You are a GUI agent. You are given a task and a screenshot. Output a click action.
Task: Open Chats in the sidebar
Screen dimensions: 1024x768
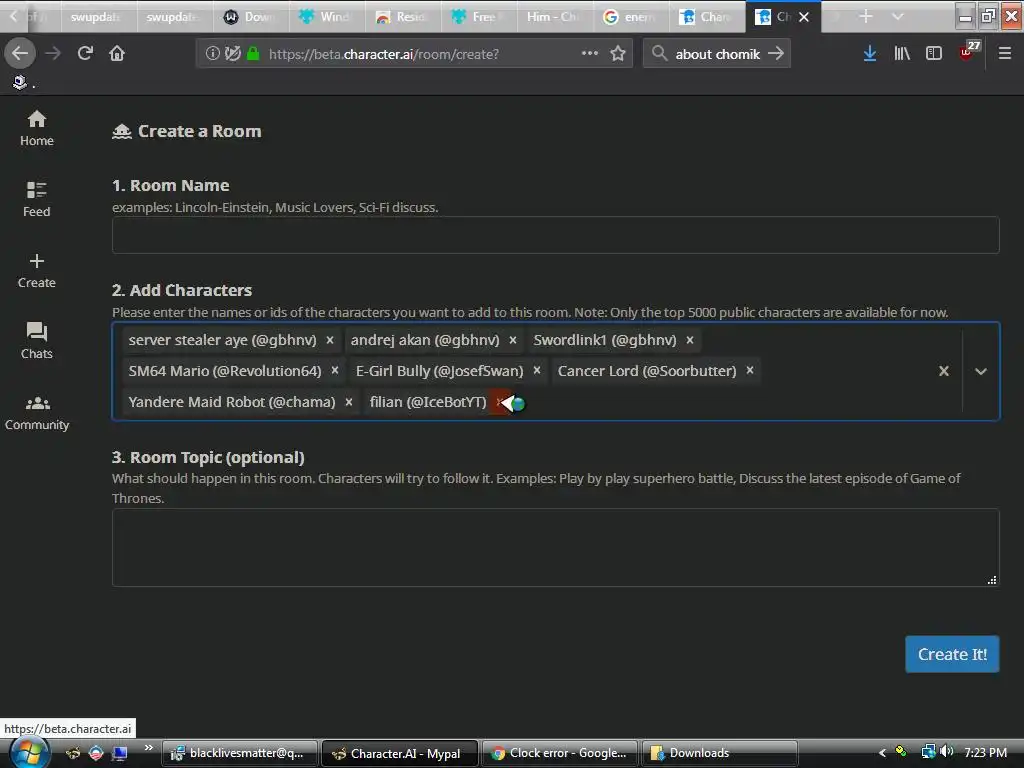[37, 341]
